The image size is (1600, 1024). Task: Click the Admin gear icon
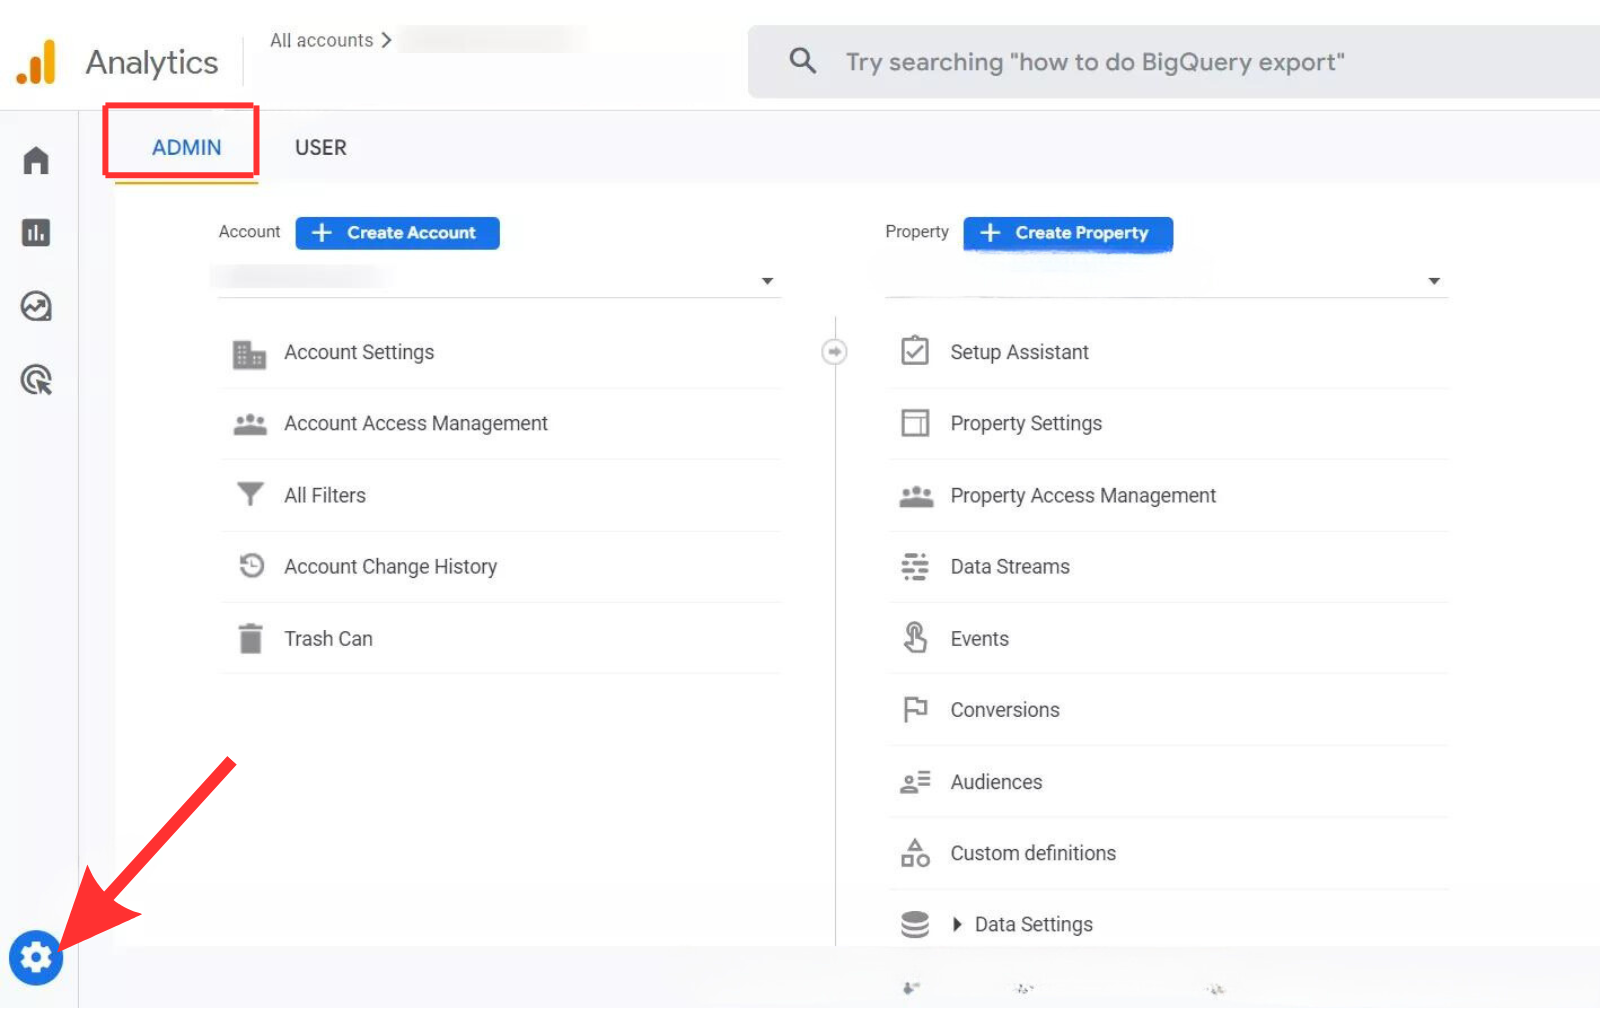(x=36, y=958)
